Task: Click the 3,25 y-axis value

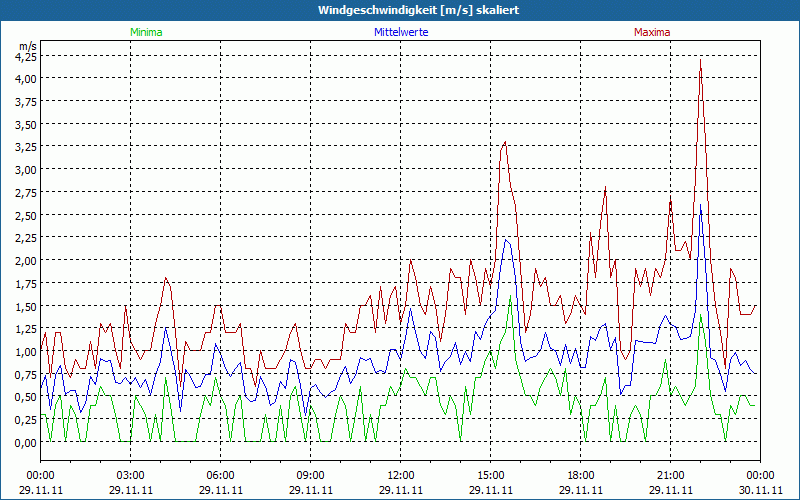Action: (x=26, y=147)
